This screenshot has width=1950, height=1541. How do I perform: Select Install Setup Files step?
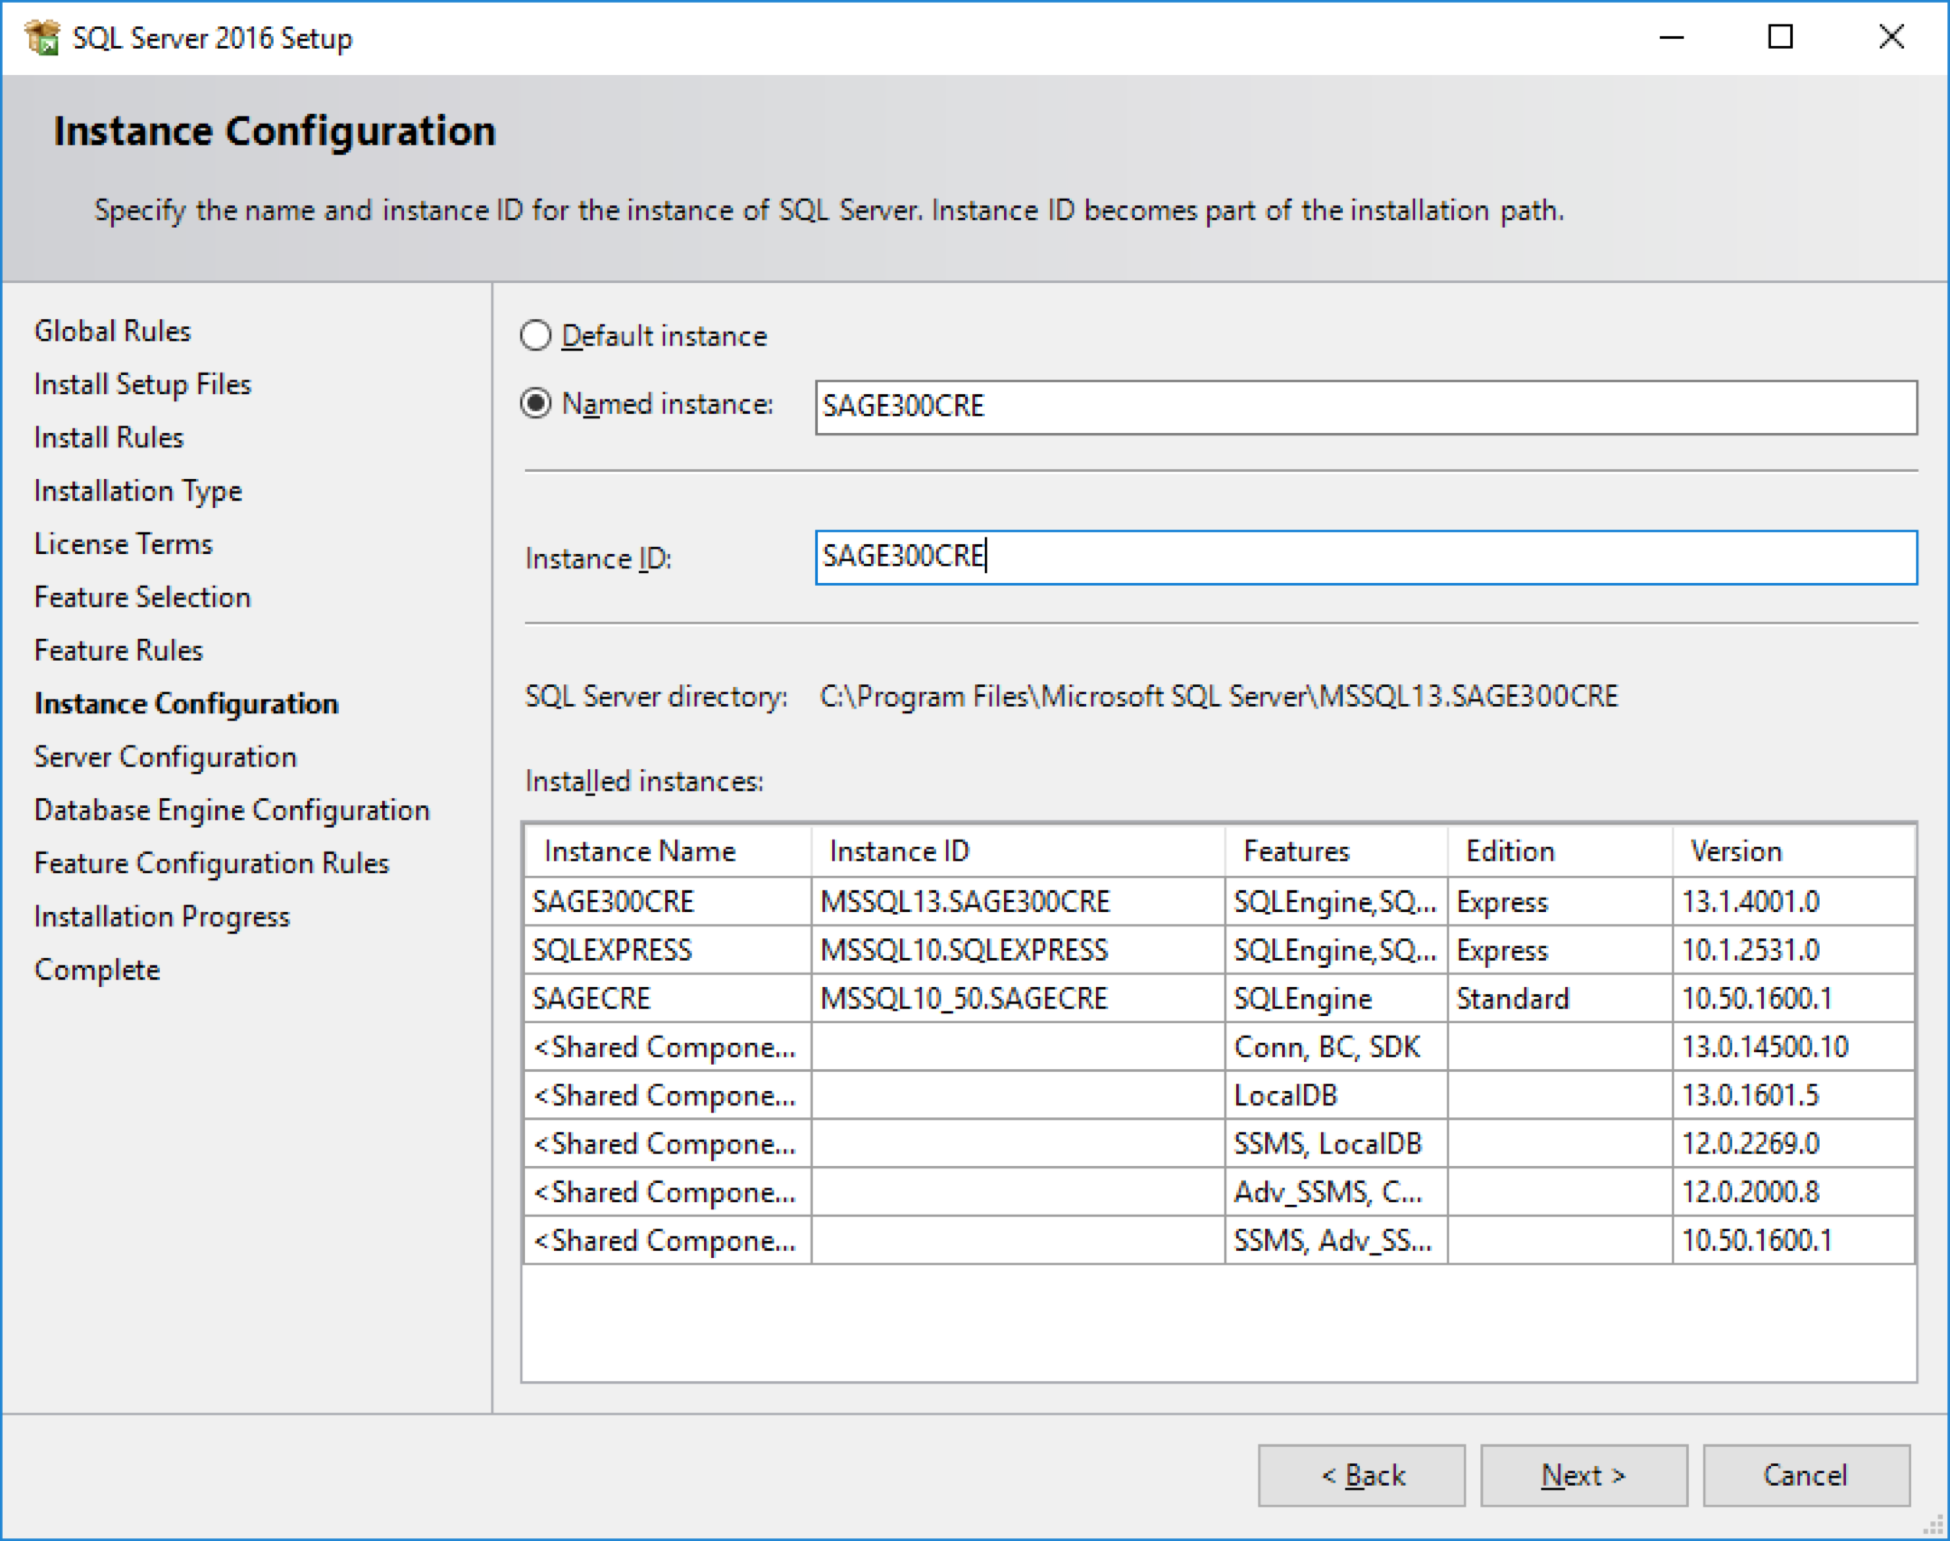tap(142, 384)
